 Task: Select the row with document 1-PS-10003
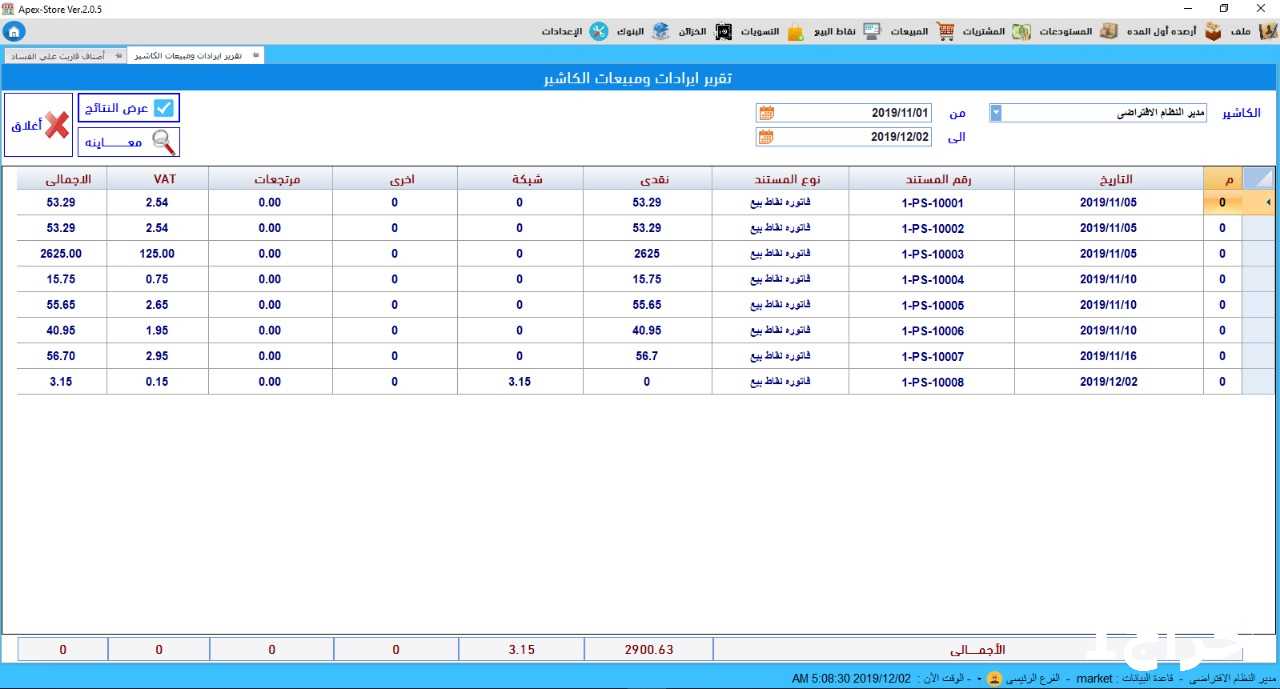point(930,254)
